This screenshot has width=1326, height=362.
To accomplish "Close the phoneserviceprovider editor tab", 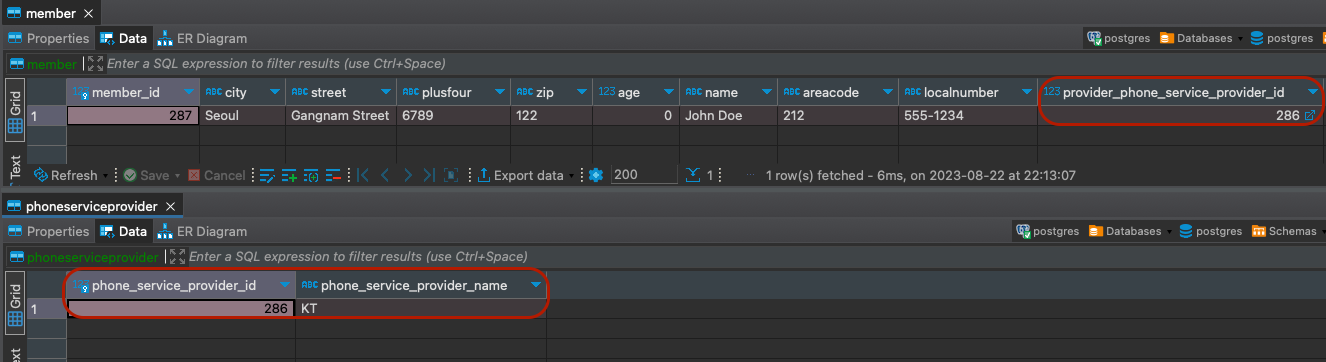I will (170, 206).
